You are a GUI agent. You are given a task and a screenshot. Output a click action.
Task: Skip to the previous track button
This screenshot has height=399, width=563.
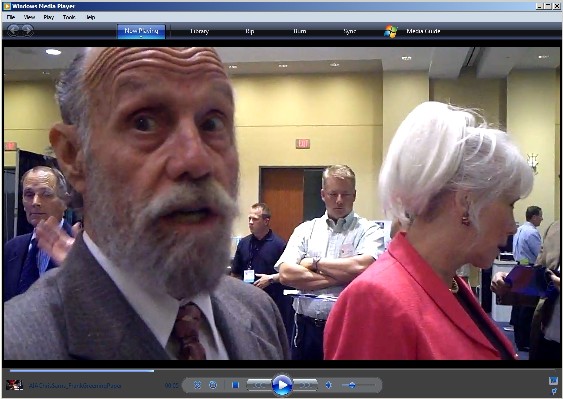259,385
